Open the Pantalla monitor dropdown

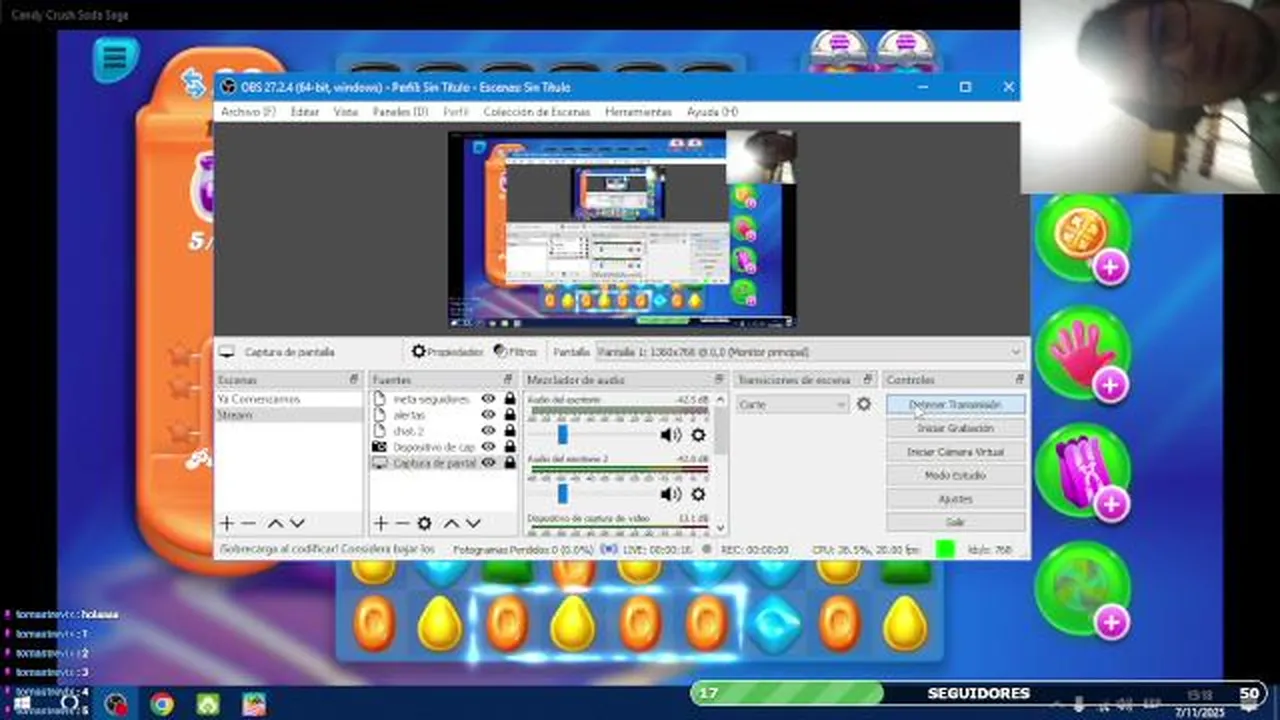[810, 352]
